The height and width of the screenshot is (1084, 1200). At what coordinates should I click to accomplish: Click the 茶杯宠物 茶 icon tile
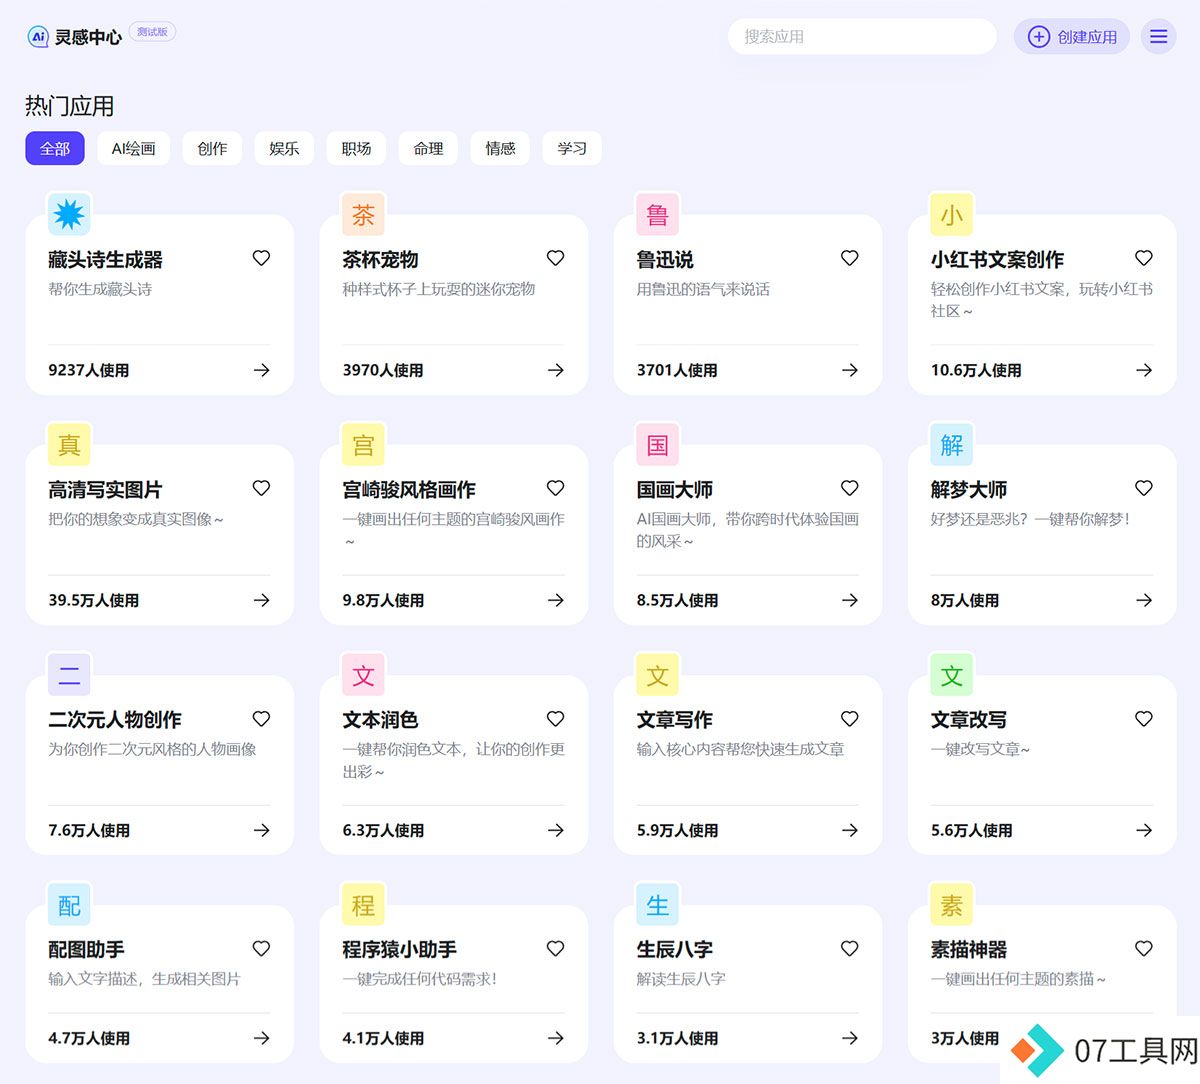coord(363,214)
